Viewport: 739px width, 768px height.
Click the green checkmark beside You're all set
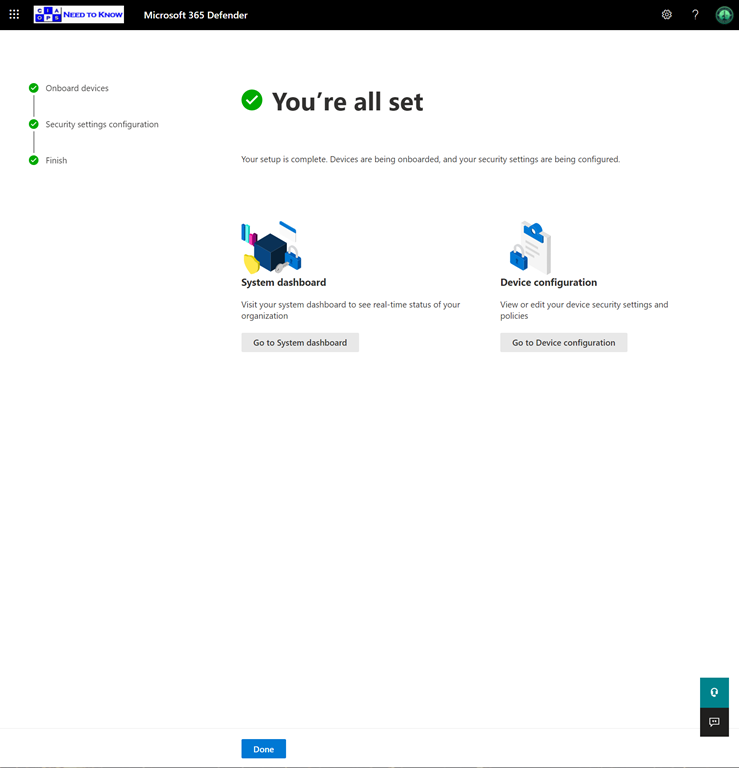coord(252,100)
